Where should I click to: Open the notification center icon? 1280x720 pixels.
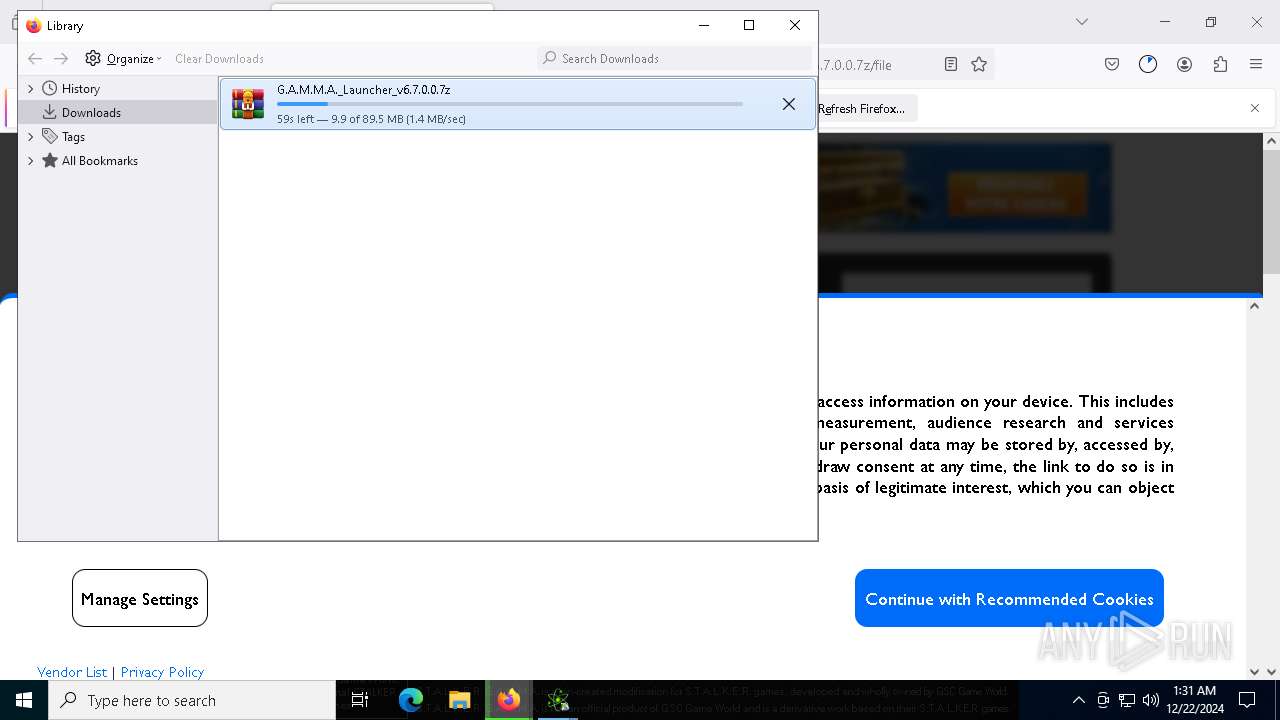coord(1247,700)
